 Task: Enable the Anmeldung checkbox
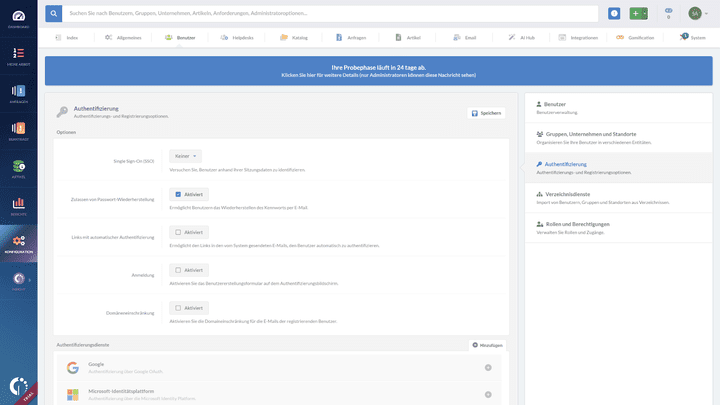[x=178, y=270]
